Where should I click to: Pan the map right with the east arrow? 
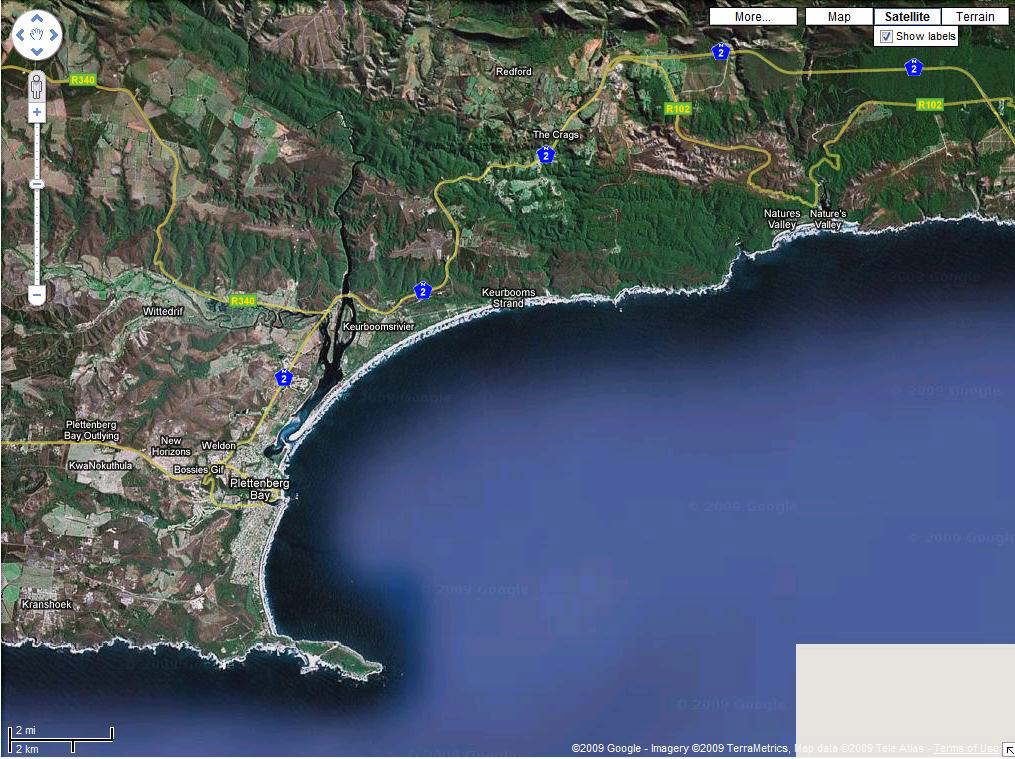click(54, 35)
